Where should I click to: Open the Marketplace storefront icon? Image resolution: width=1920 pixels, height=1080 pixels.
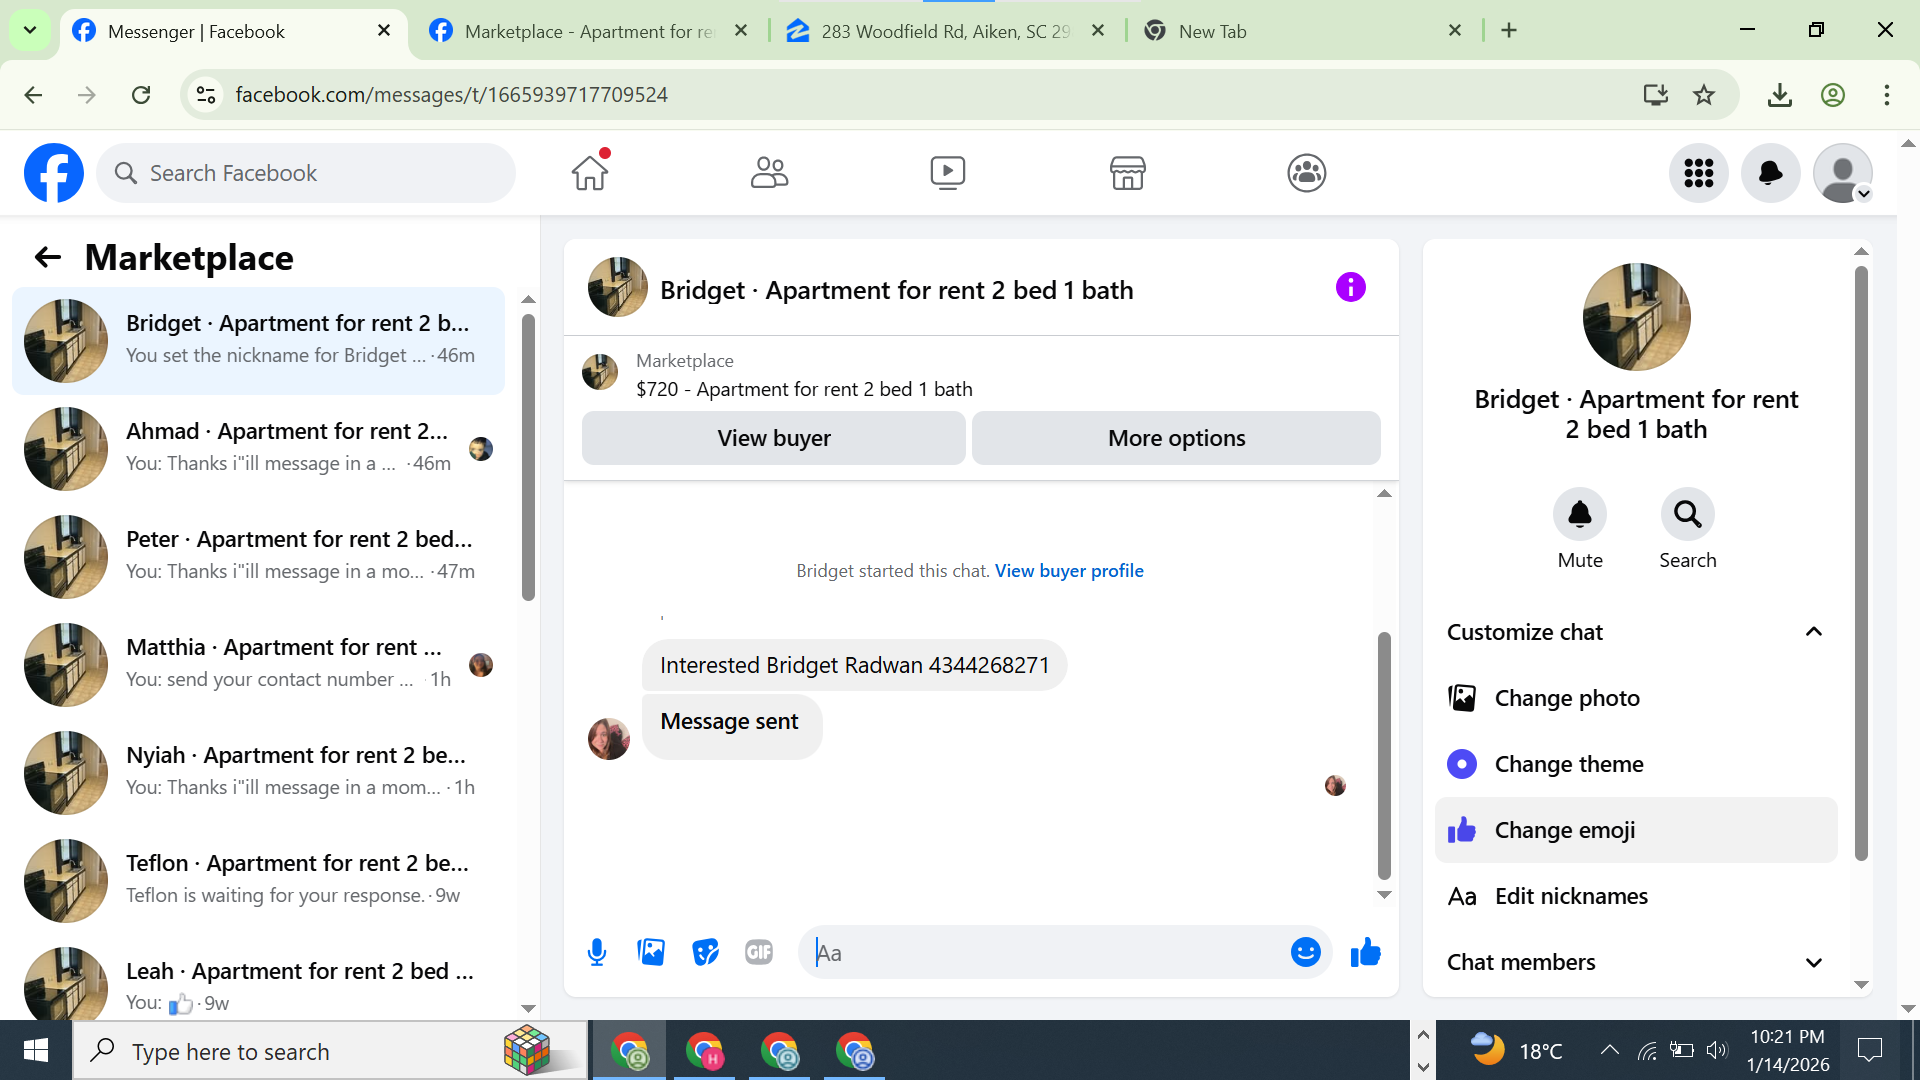point(1127,173)
